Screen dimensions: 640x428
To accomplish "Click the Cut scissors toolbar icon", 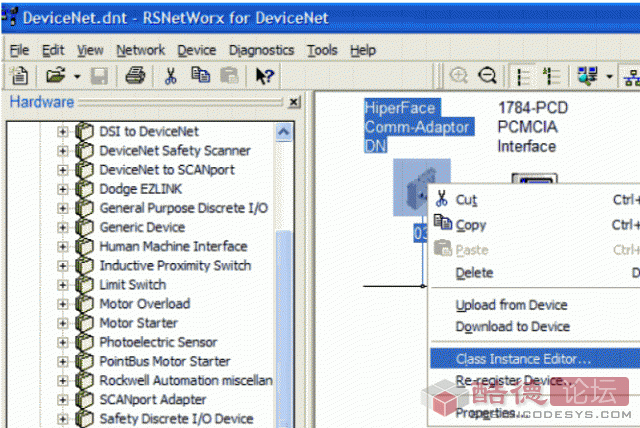I will pyautogui.click(x=171, y=75).
